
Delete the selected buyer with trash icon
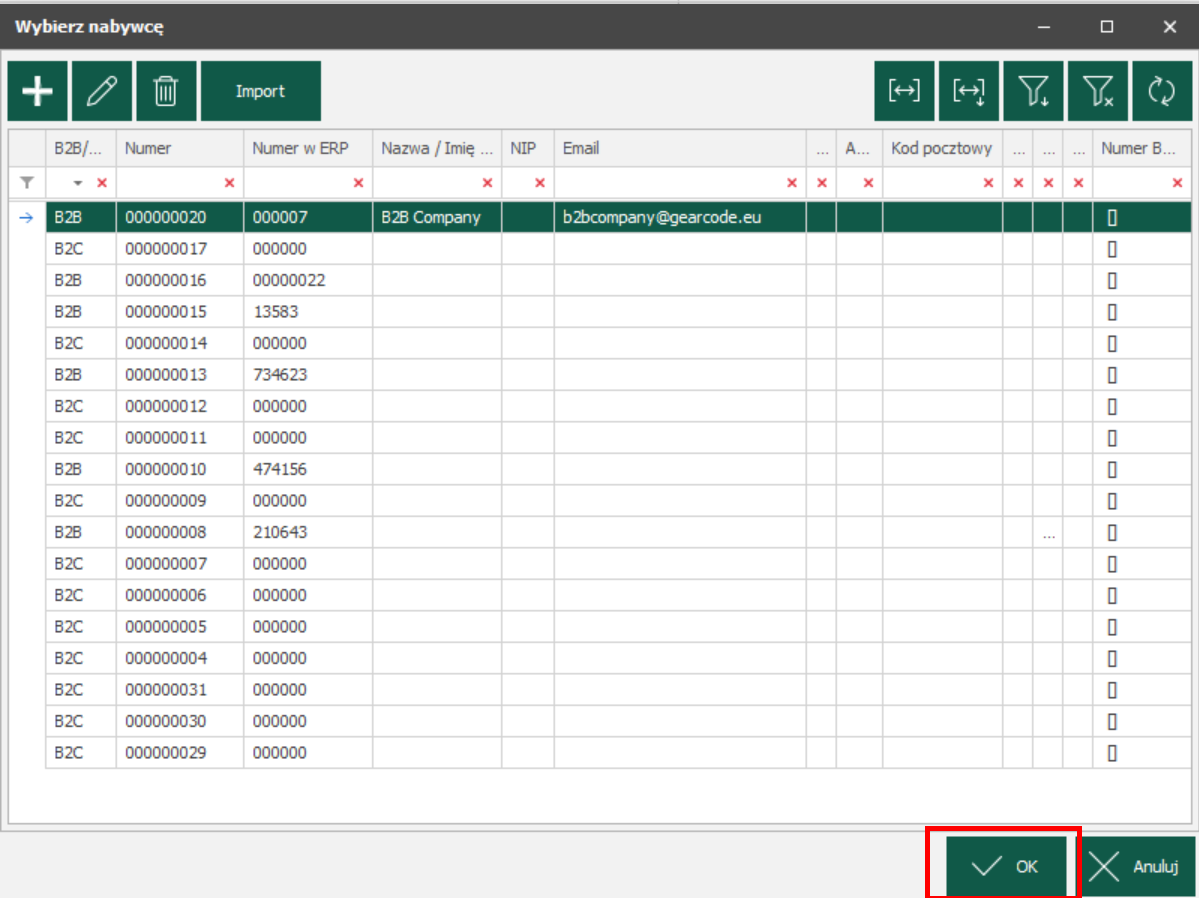point(166,91)
